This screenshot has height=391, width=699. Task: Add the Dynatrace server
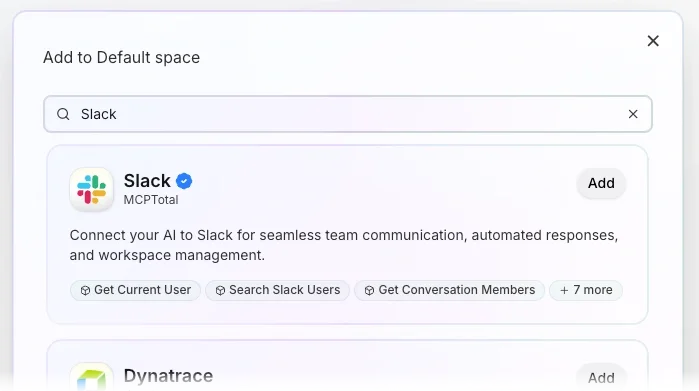601,378
